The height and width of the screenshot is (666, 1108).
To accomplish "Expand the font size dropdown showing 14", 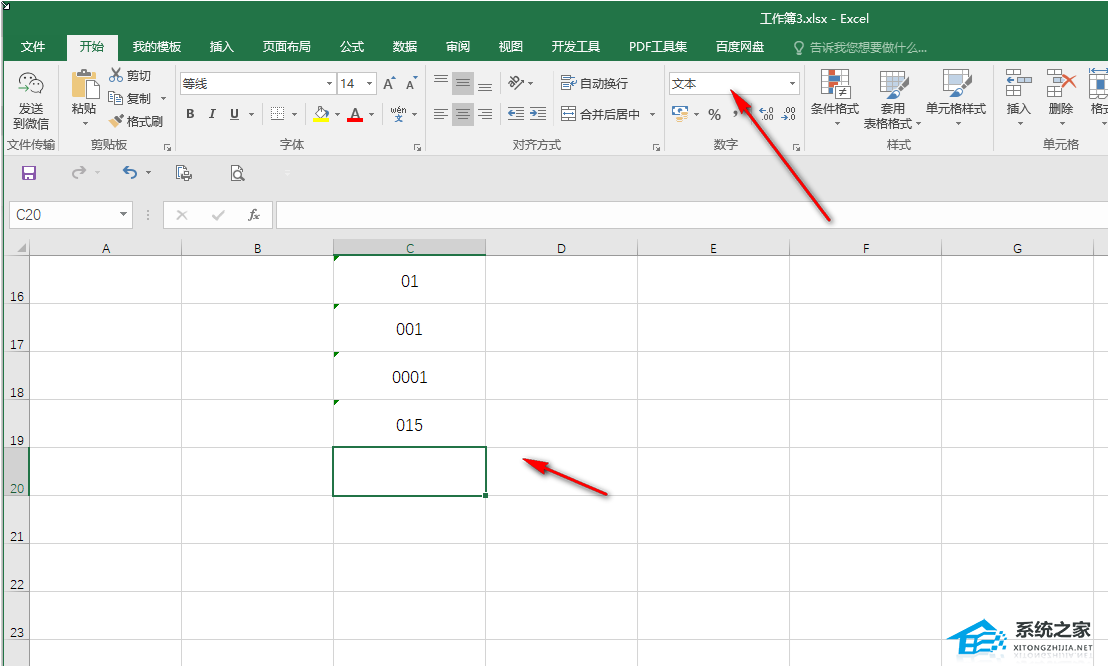I will 370,84.
